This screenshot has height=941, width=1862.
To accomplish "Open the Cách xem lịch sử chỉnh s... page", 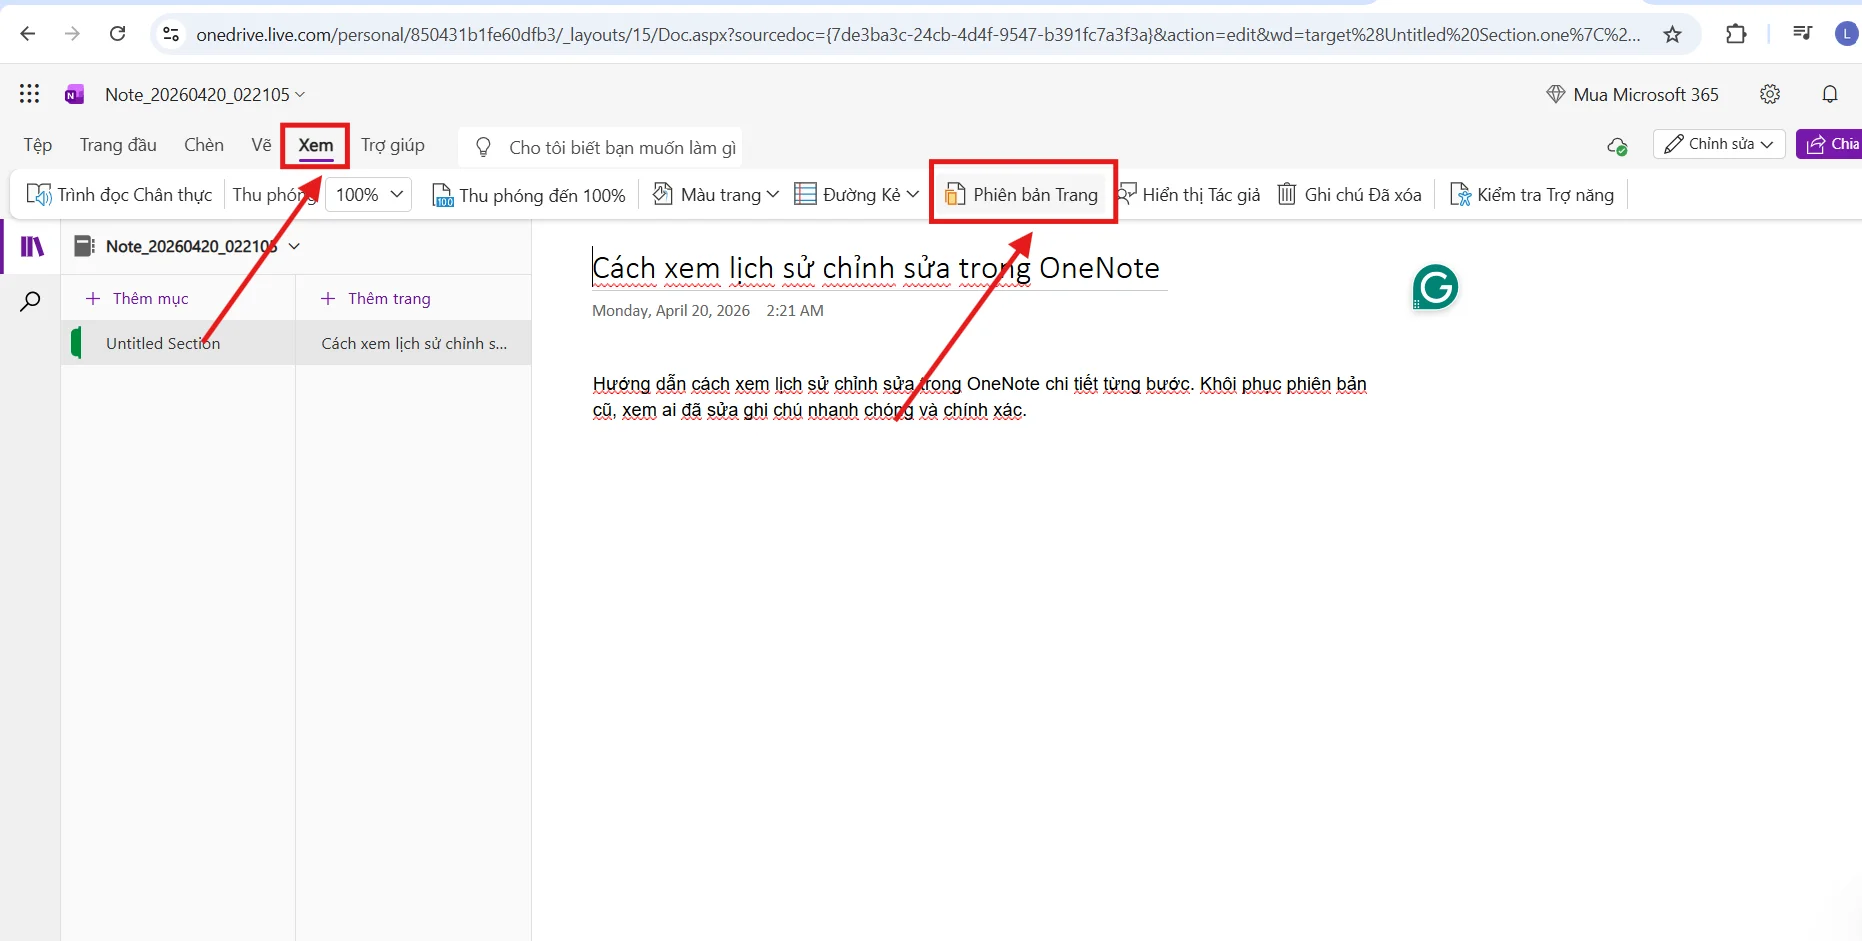I will [414, 343].
